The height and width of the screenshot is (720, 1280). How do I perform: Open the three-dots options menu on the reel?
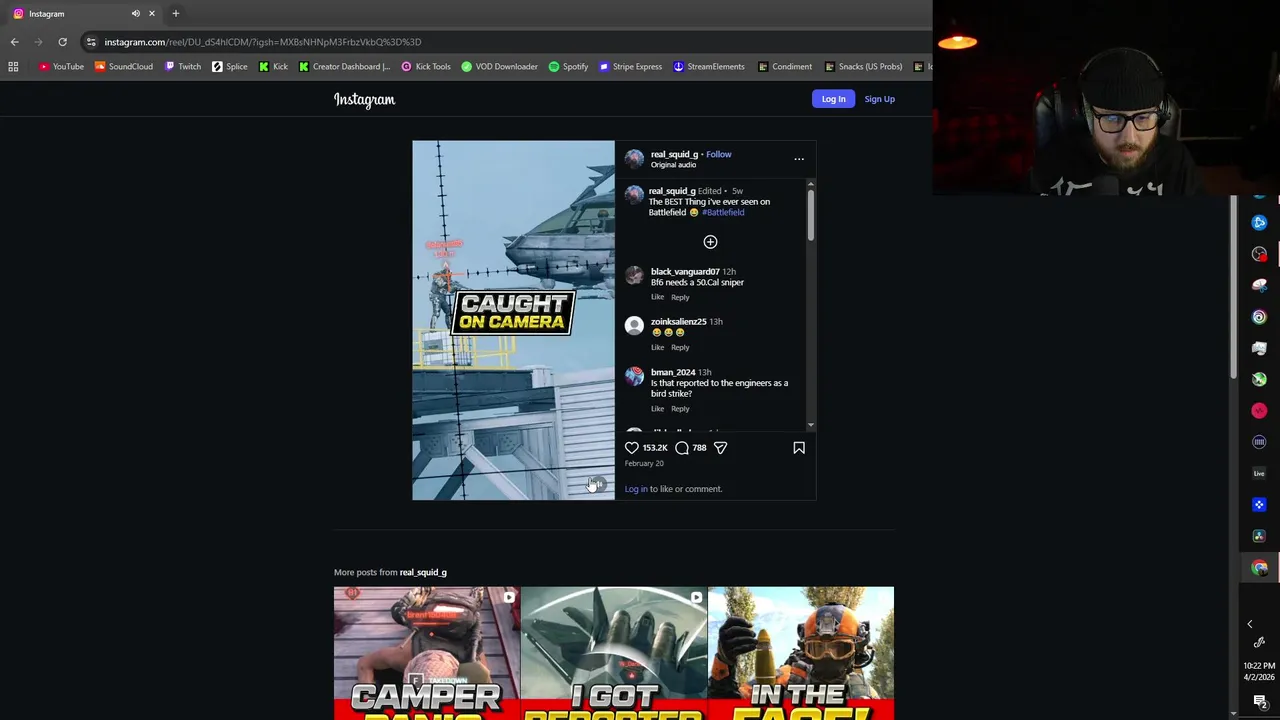799,159
